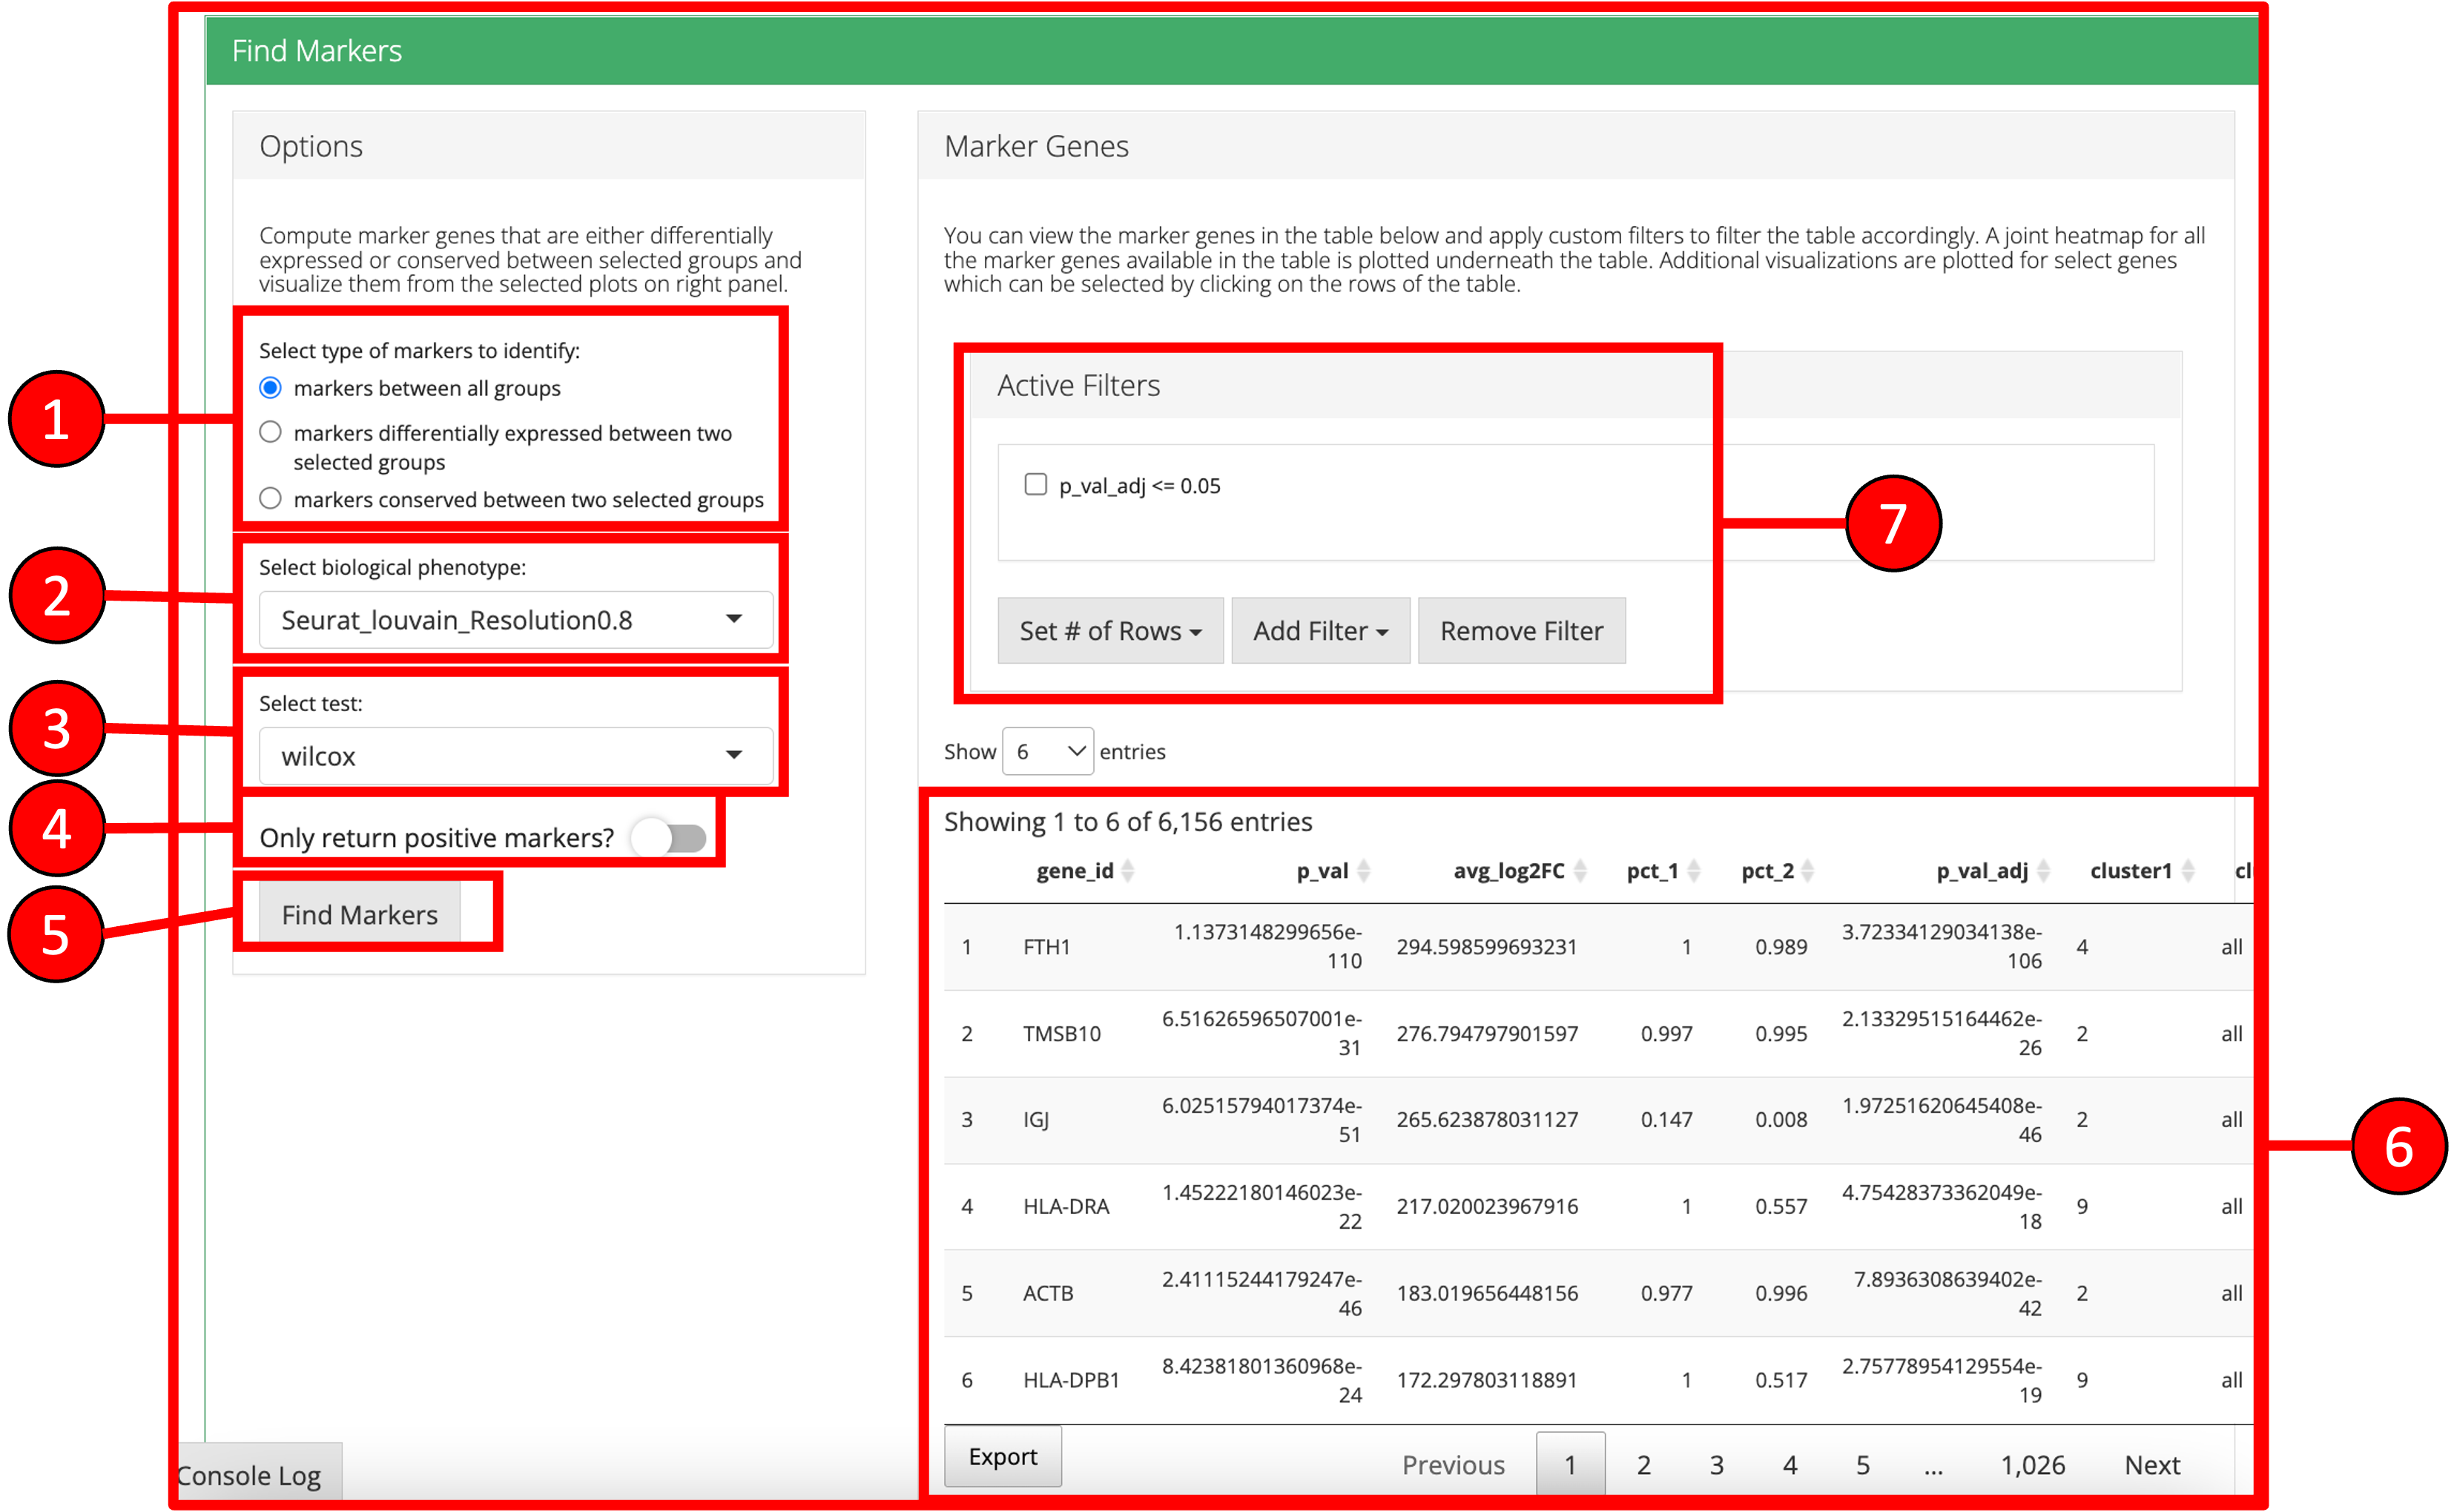Sort table by cluster1 column arrows
Screen dimensions: 2454x1512
[2188, 871]
